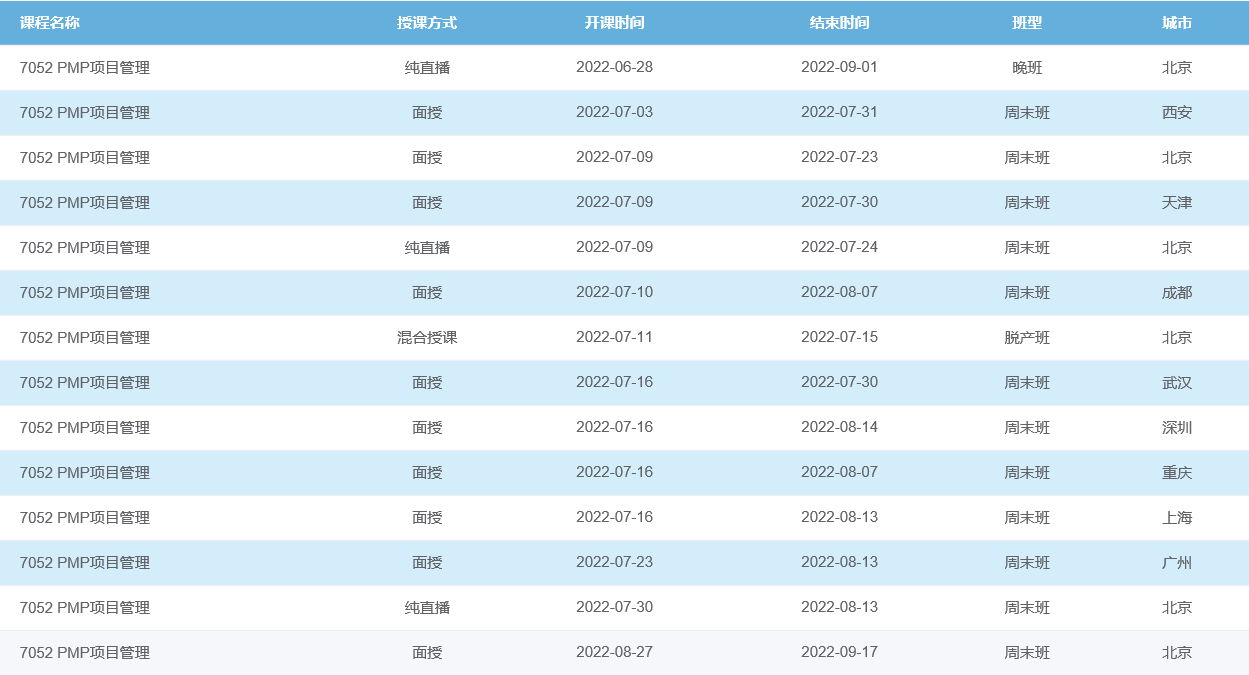
Task: Click the end date 2022-08-14
Action: click(839, 427)
